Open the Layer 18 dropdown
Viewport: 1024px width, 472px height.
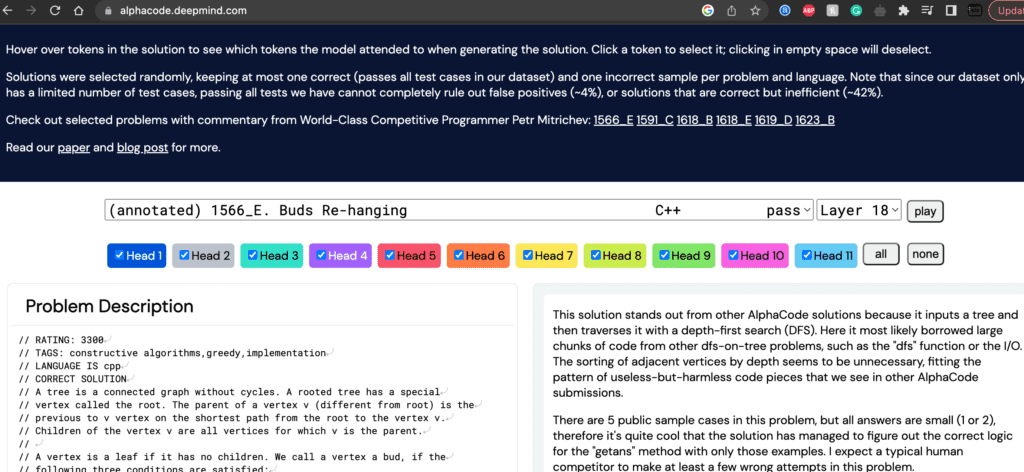click(x=859, y=210)
